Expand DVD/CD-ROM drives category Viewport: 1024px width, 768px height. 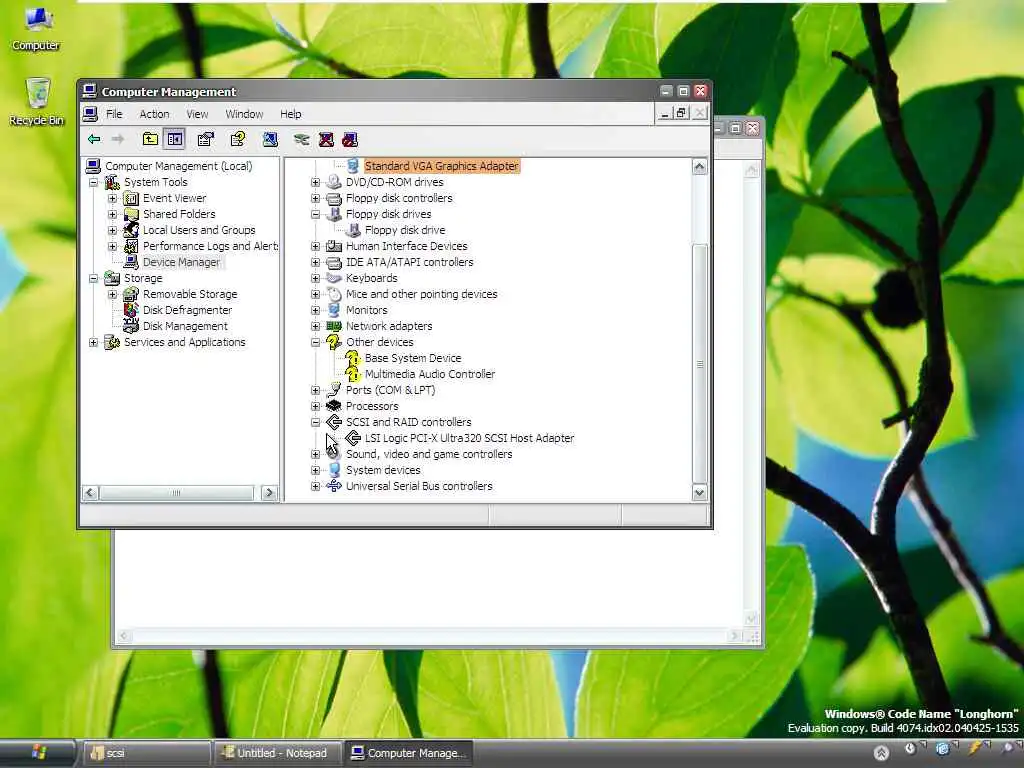coord(315,182)
